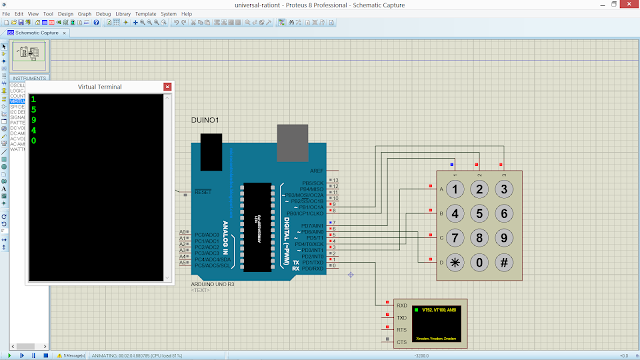Open the Tool menu
Viewport: 640px width, 360px height.
pyautogui.click(x=48, y=14)
